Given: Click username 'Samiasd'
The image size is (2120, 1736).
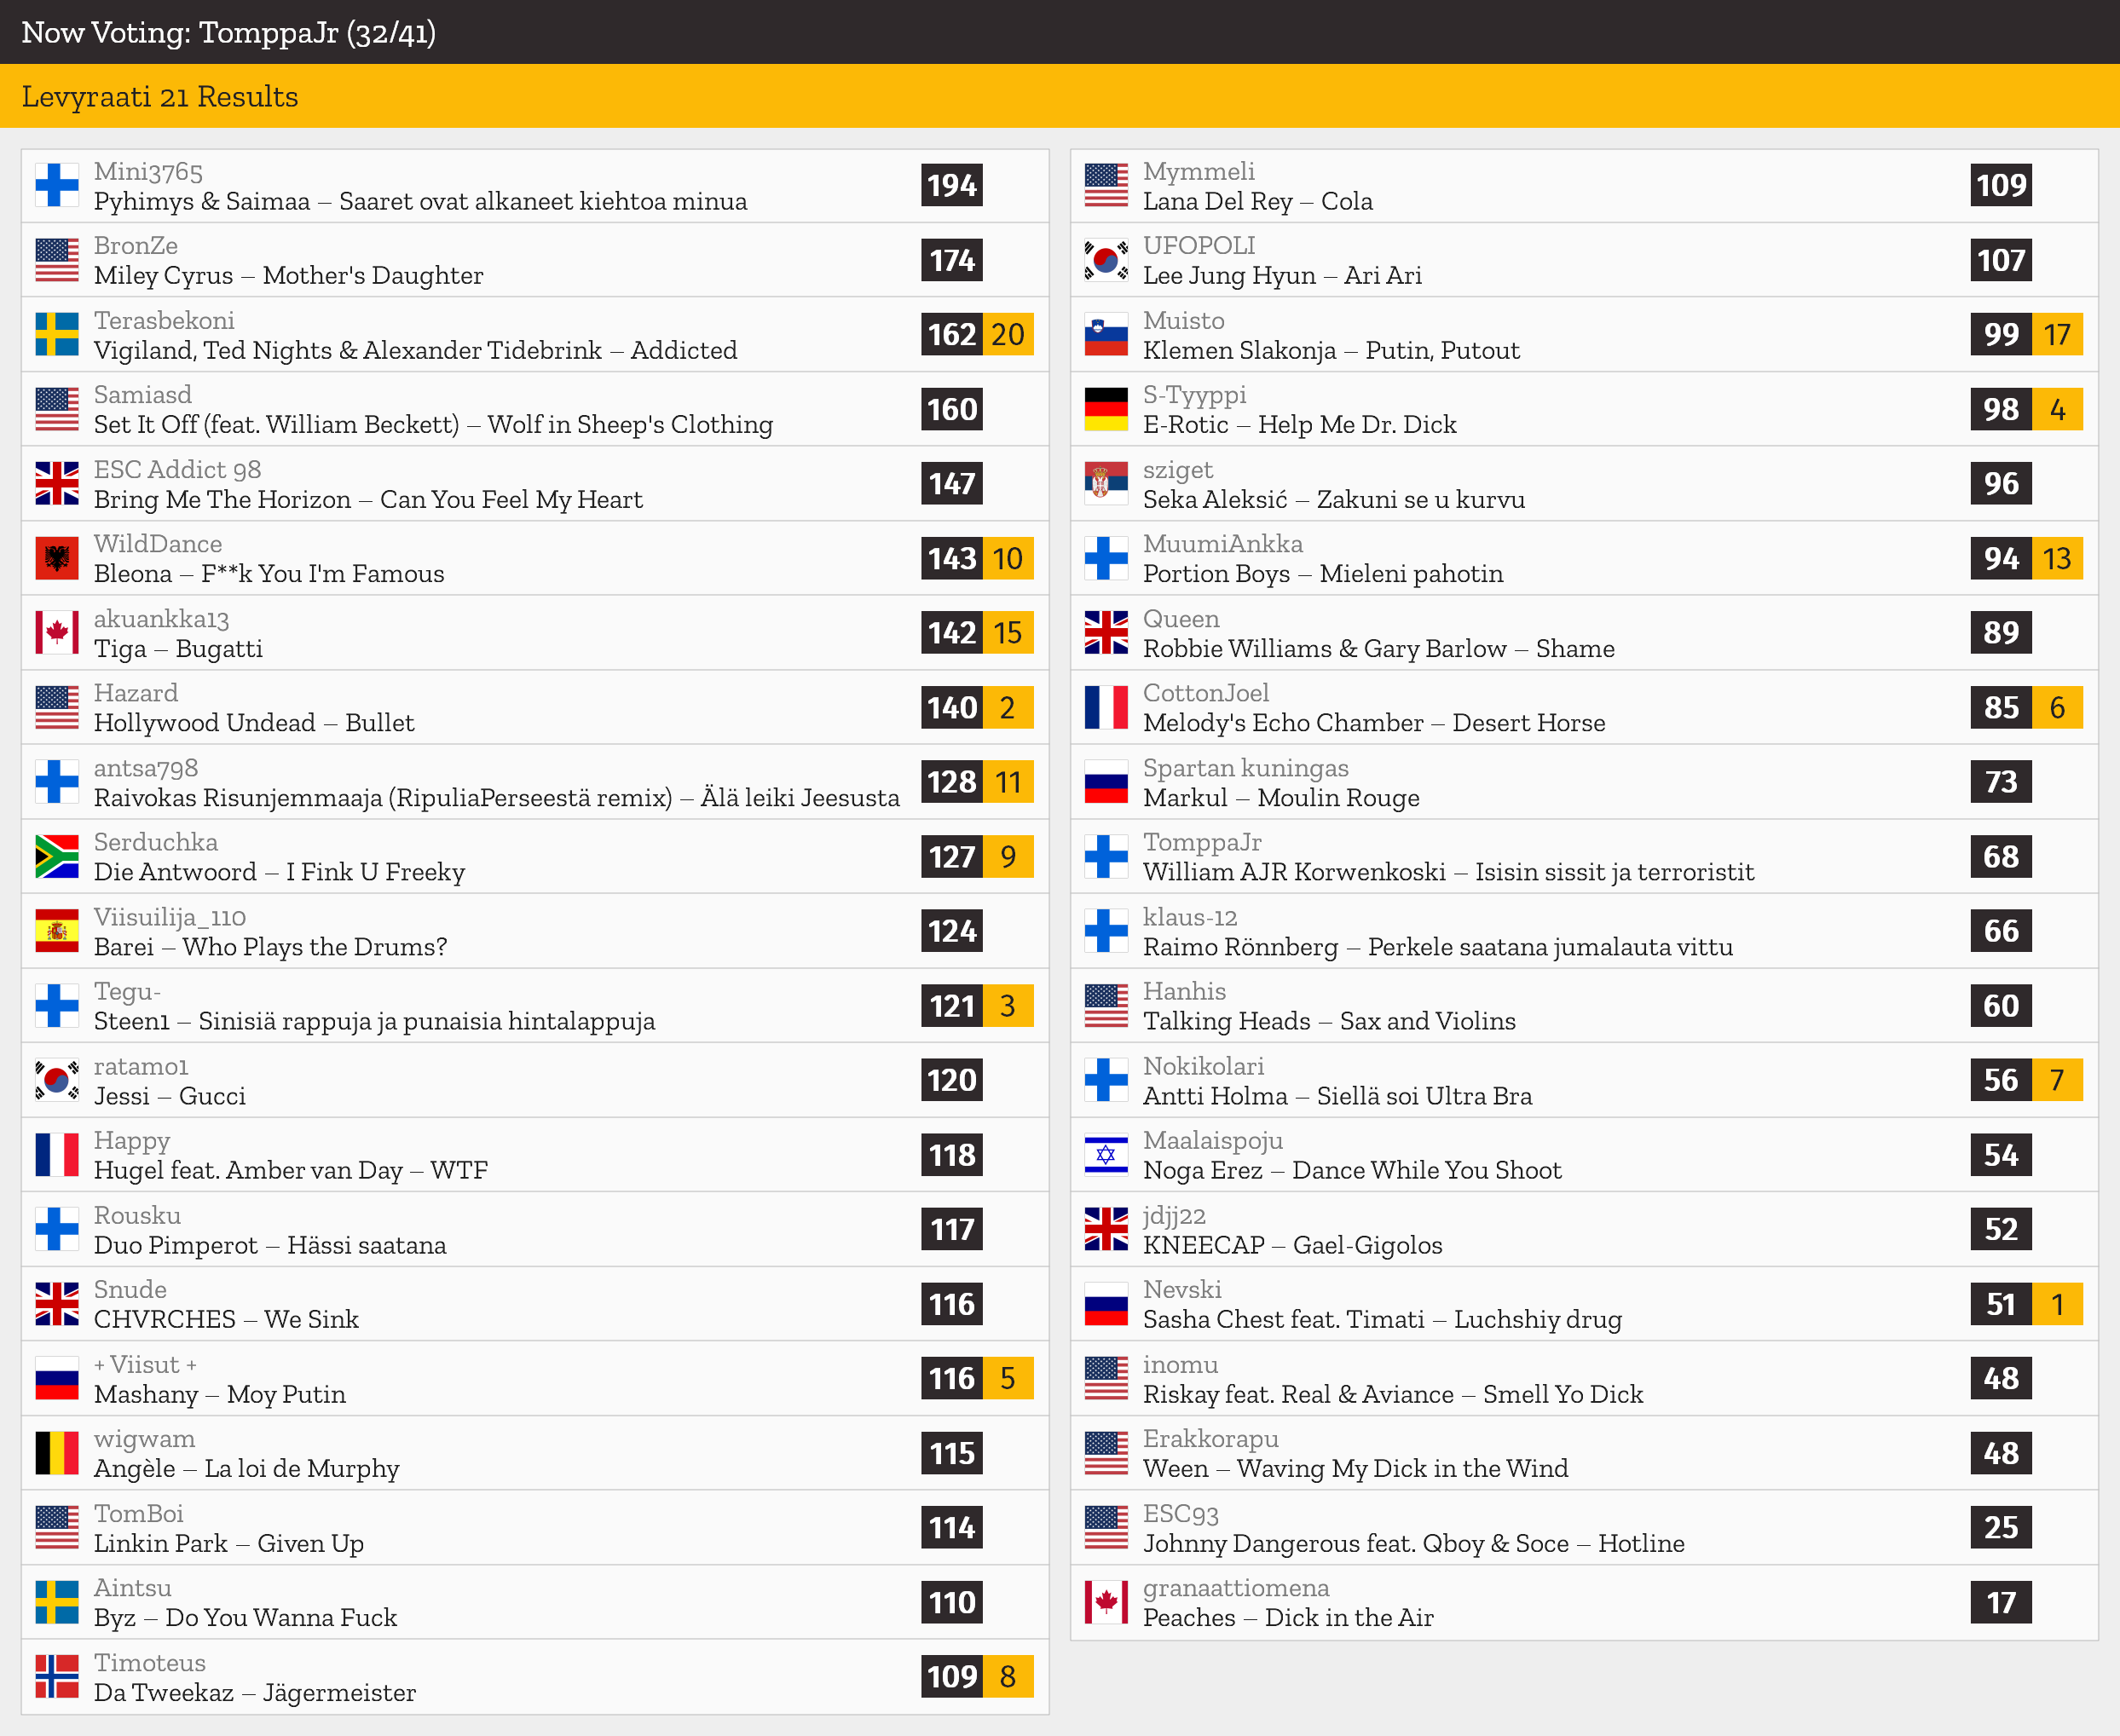Looking at the screenshot, I should pos(143,395).
